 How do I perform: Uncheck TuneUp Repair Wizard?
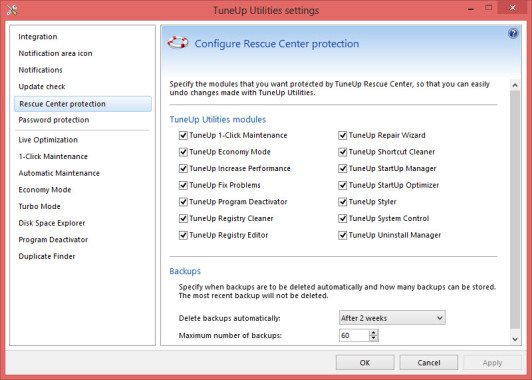(343, 135)
